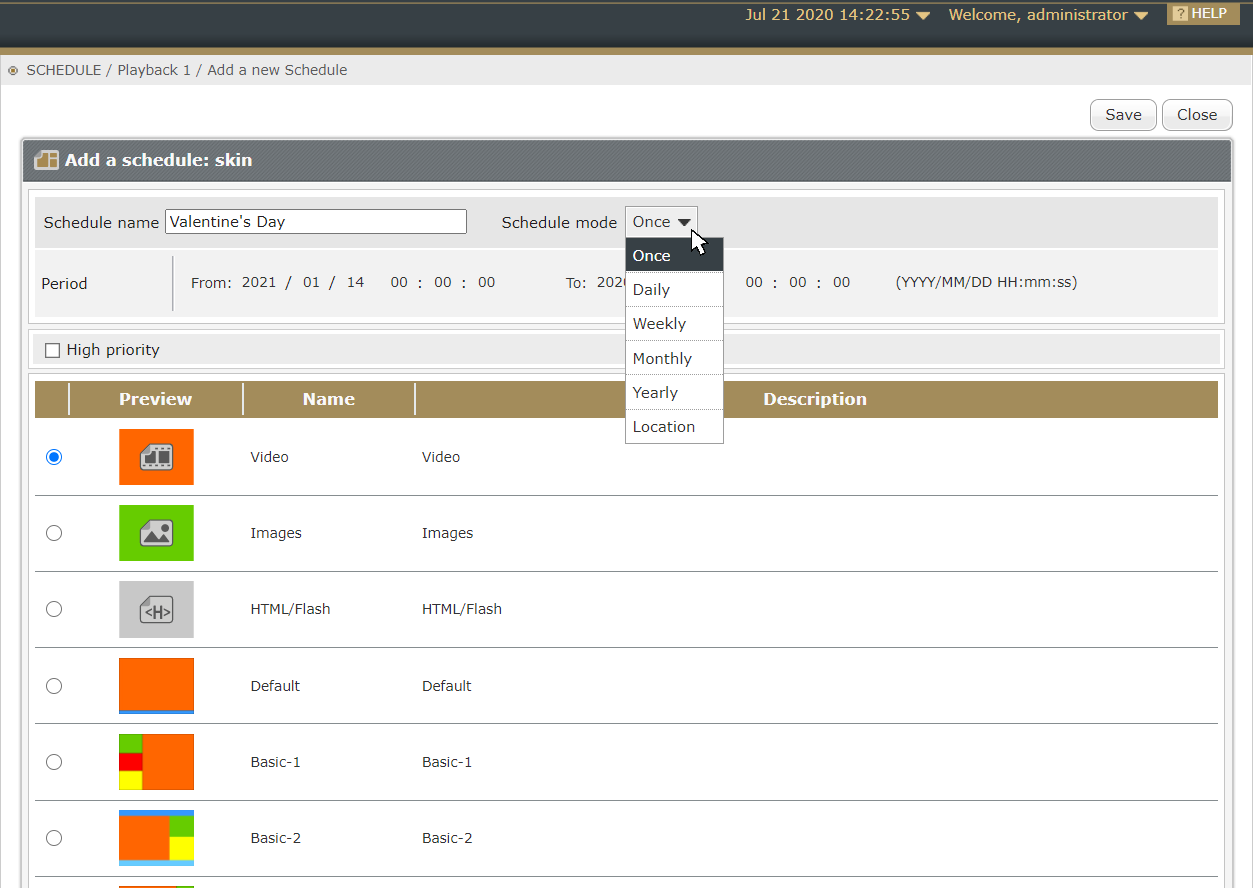Click the Basic-1 layout preview thumbnail
Screen dimensions: 1253x888
tap(156, 762)
